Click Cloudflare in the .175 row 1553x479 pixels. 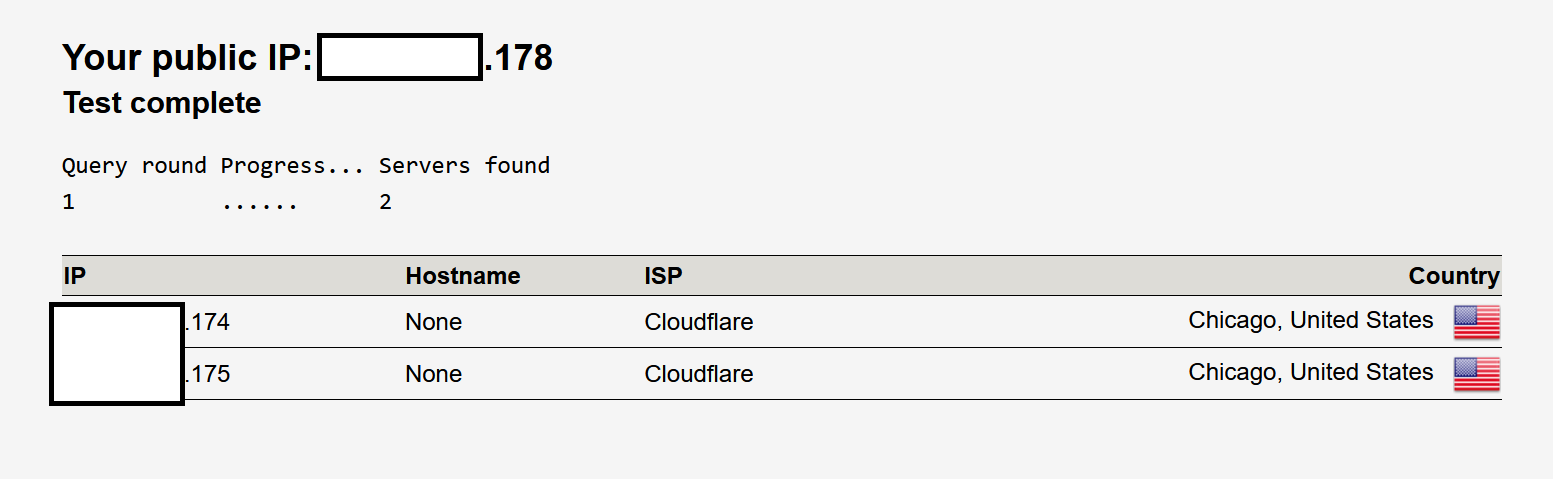698,375
